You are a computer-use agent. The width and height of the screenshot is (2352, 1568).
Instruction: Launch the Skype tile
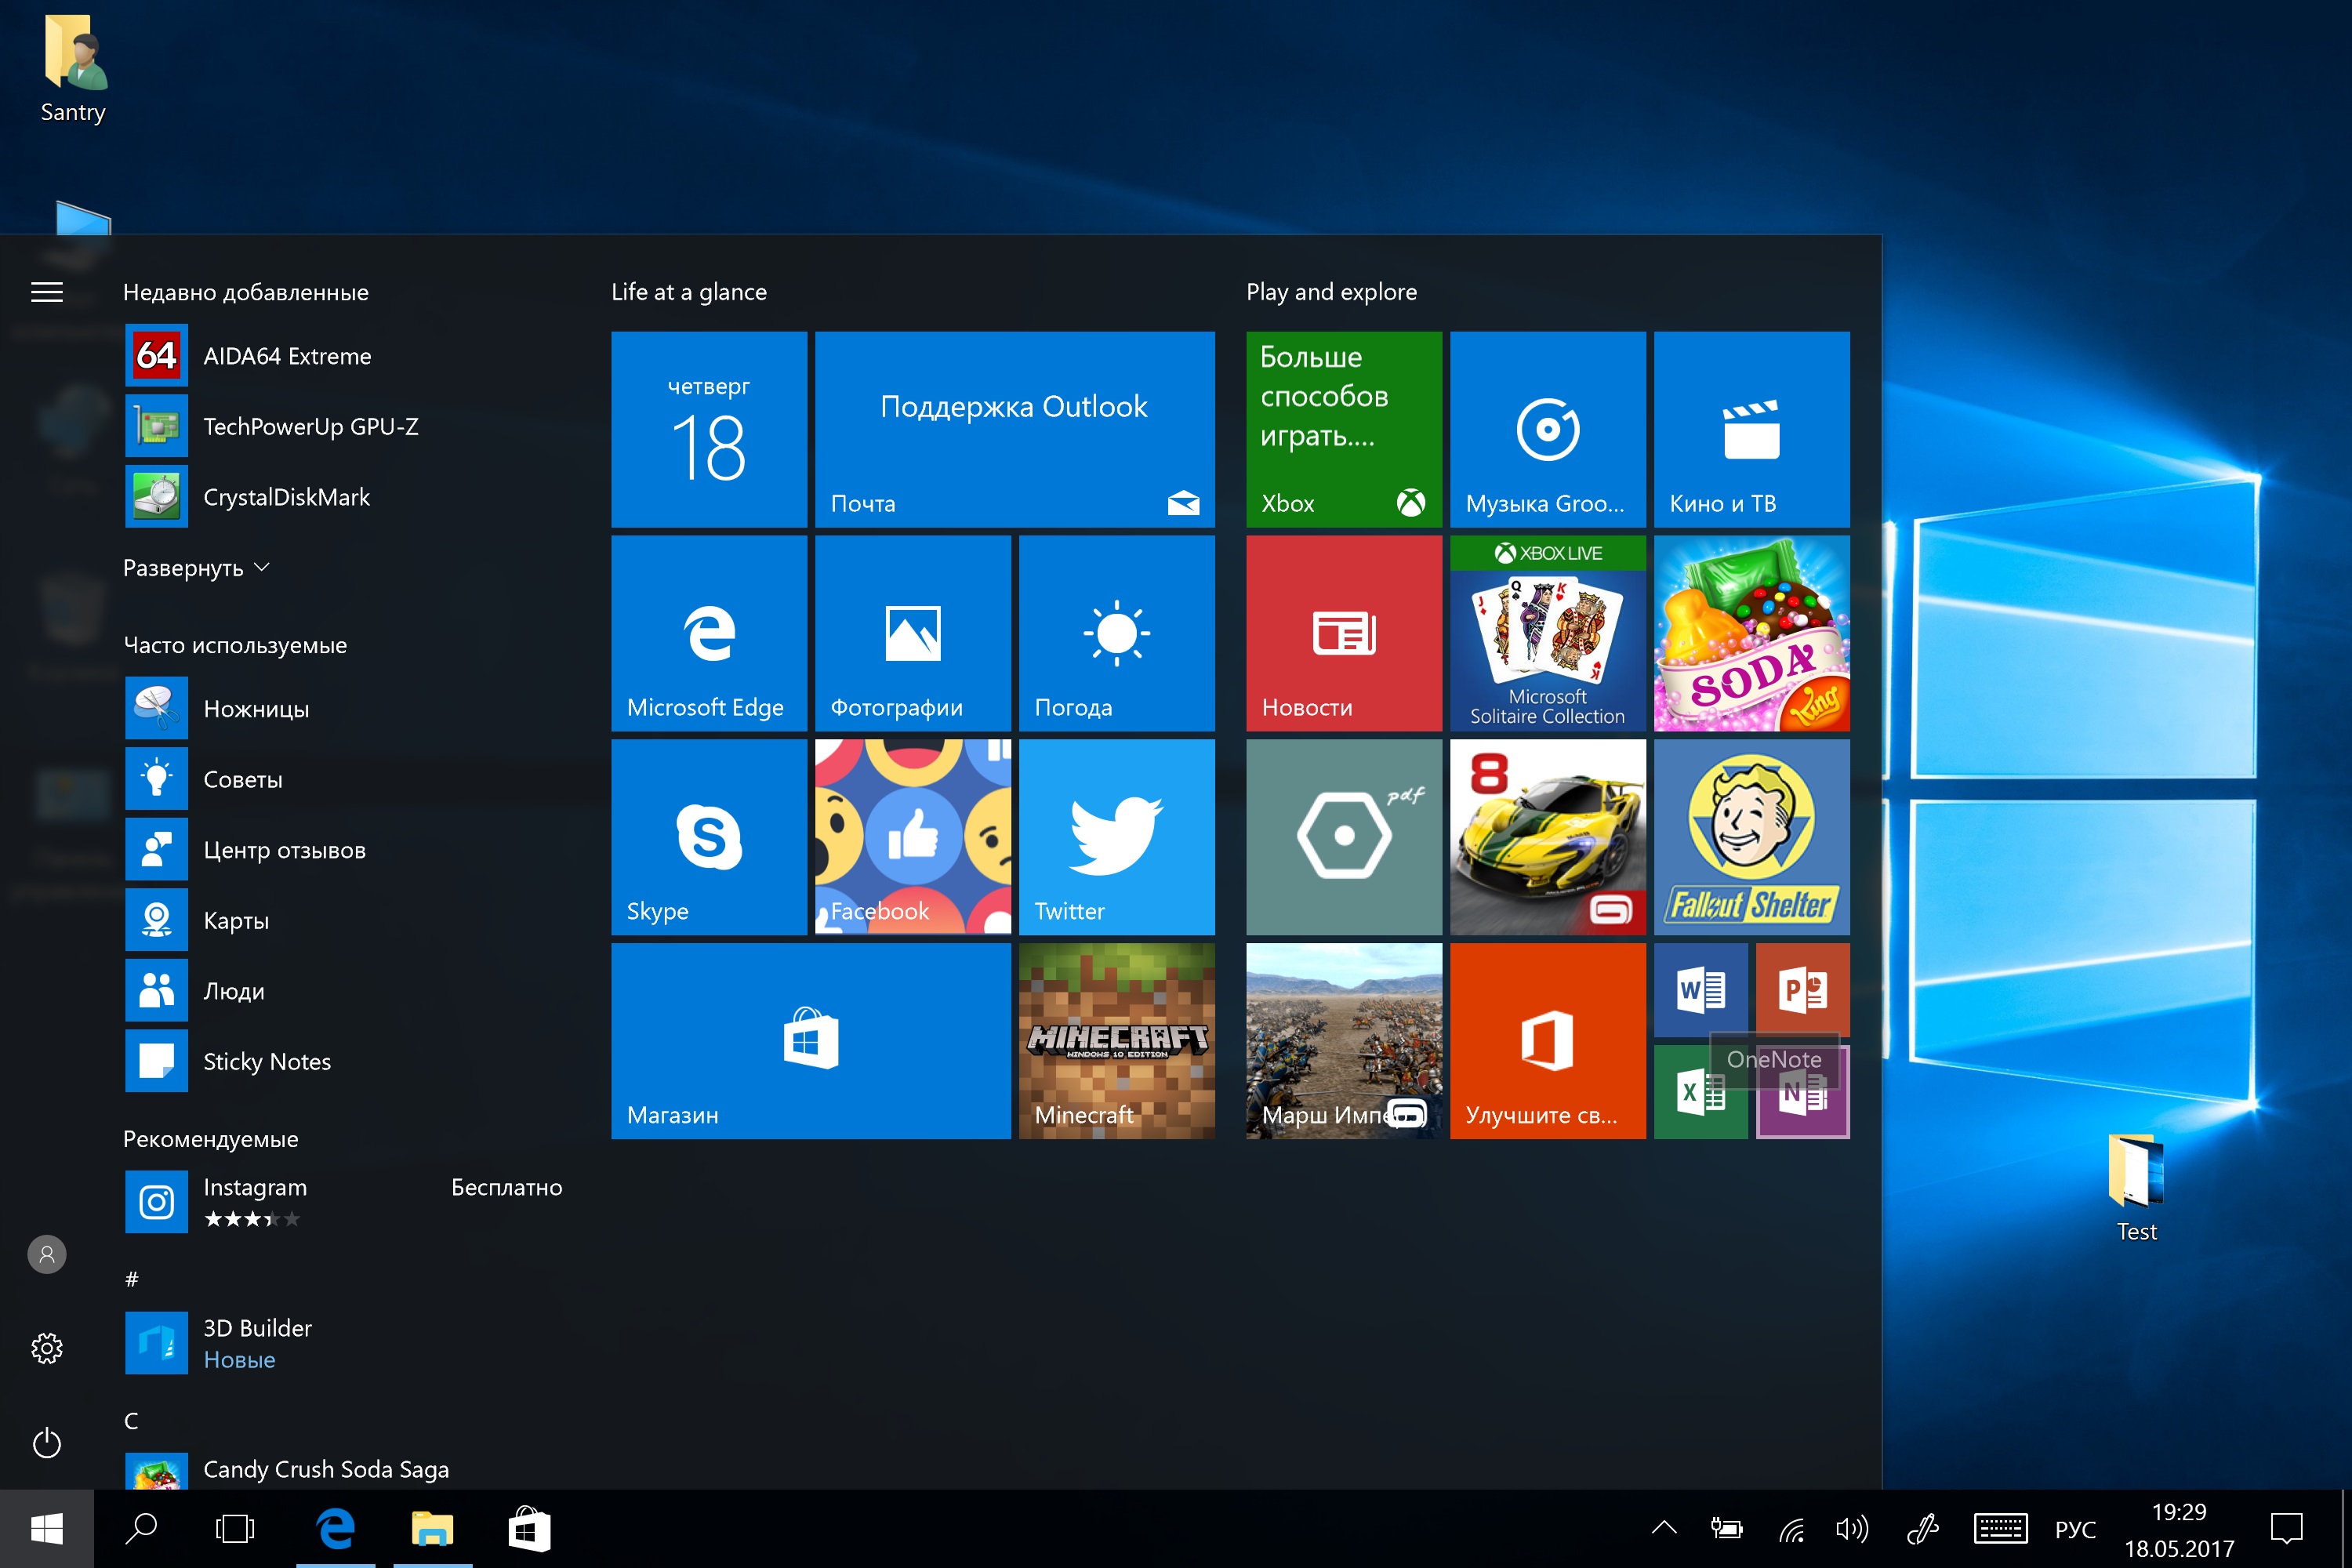coord(709,837)
